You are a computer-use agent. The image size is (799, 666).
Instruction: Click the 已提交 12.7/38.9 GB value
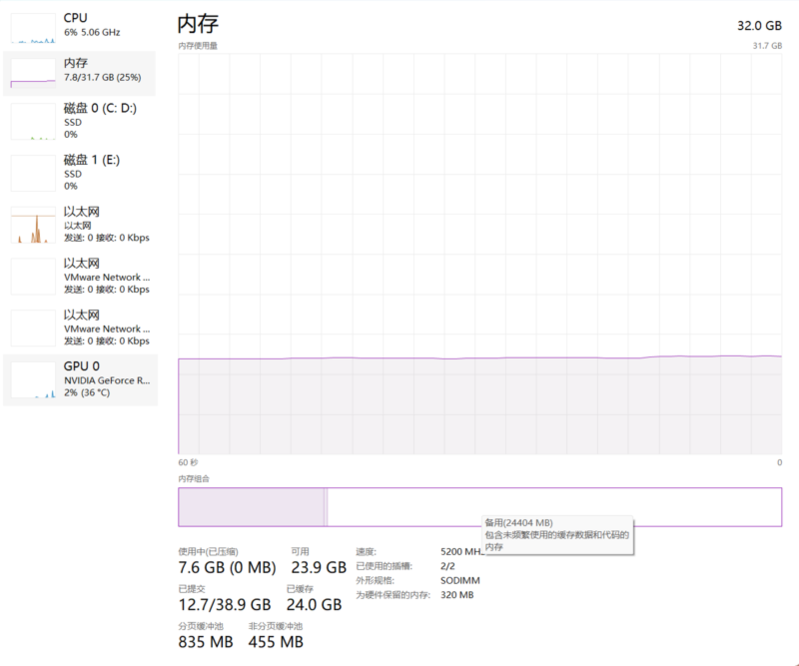(x=224, y=605)
